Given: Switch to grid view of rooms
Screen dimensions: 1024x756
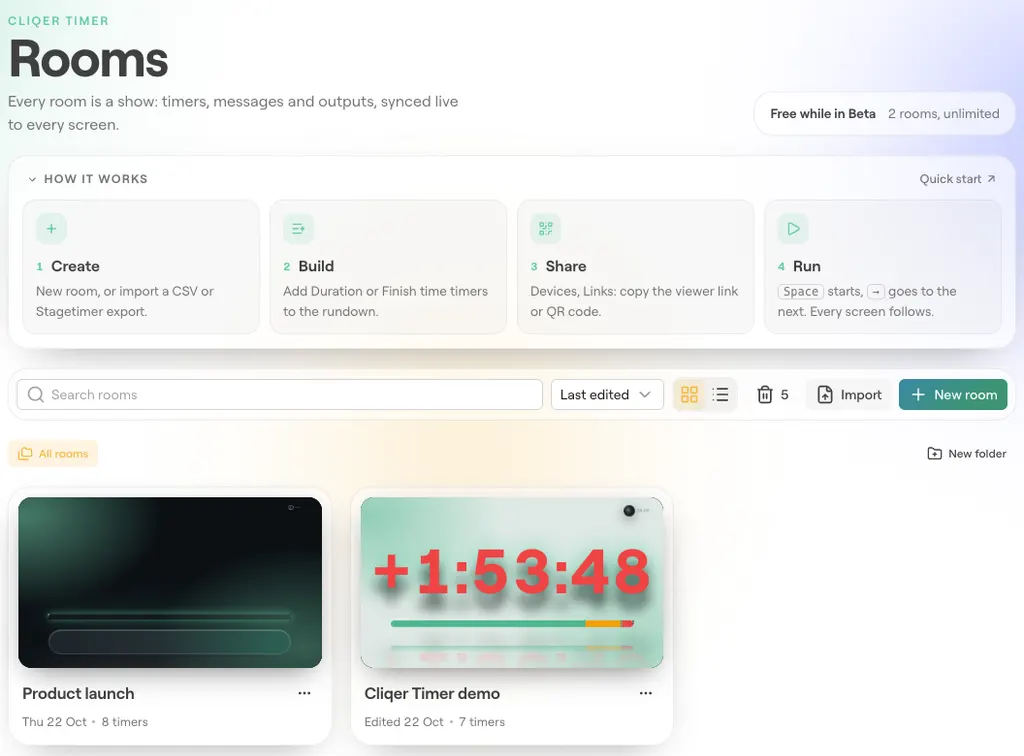Looking at the screenshot, I should pos(689,395).
